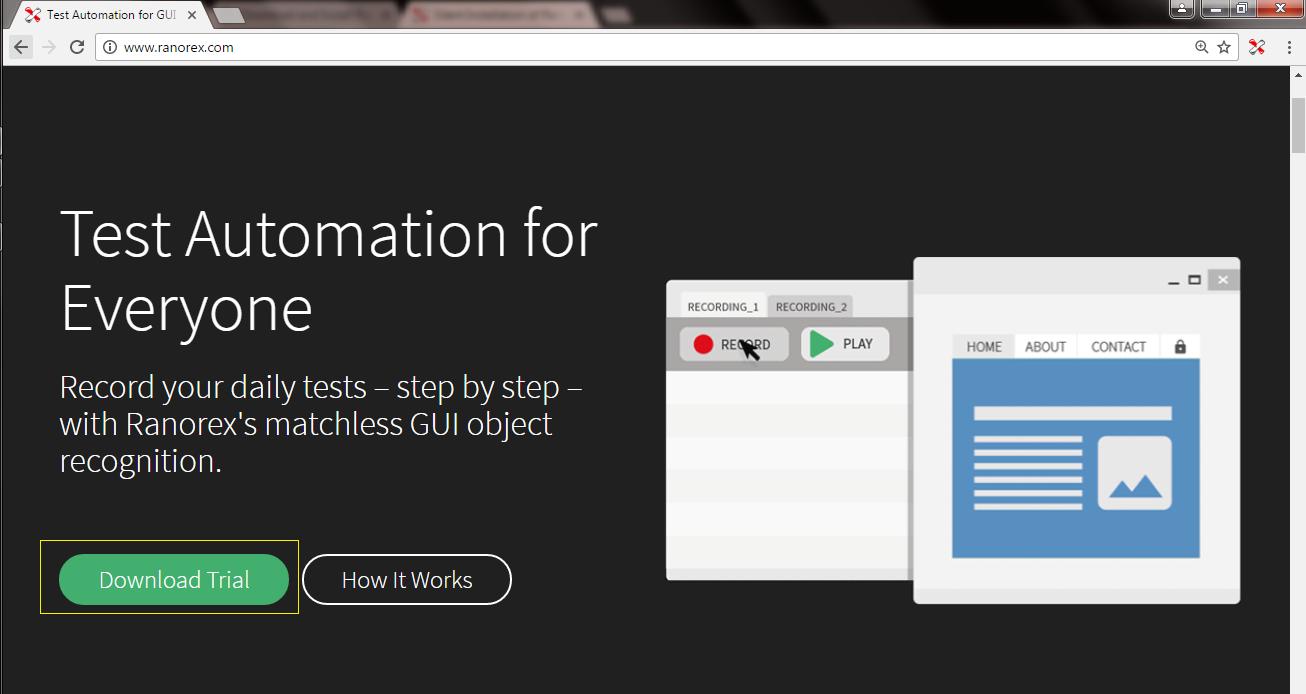Screen dimensions: 1306x694
Task: Open the ABOUT item in illustration
Action: 1045,346
